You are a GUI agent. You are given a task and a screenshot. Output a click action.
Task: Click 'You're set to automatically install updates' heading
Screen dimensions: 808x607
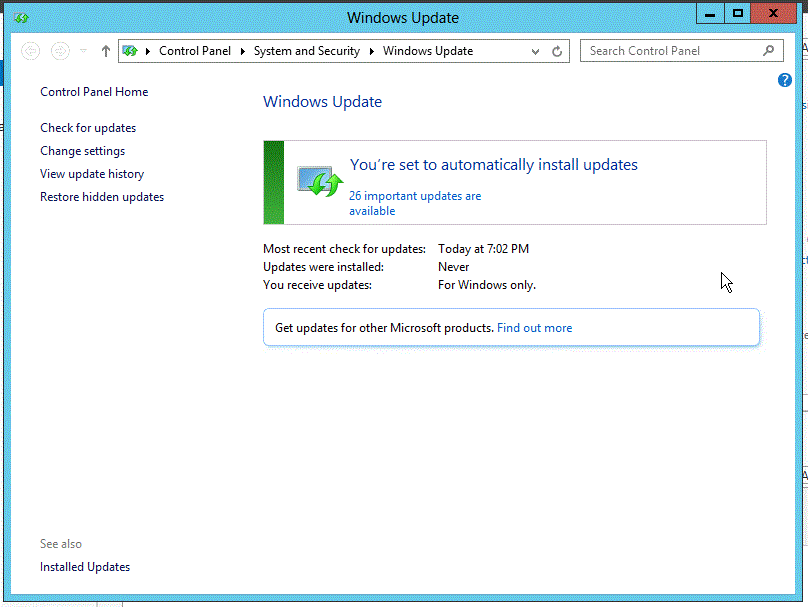(494, 164)
